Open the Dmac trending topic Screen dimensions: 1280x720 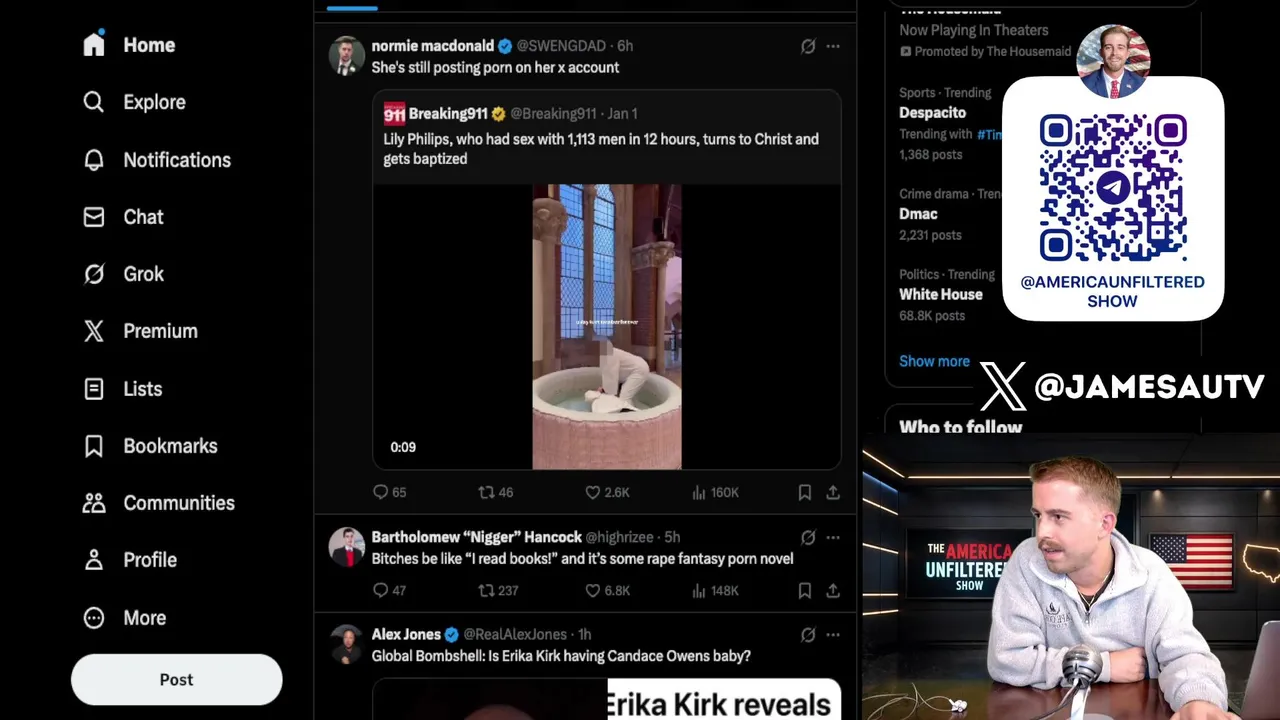click(918, 214)
